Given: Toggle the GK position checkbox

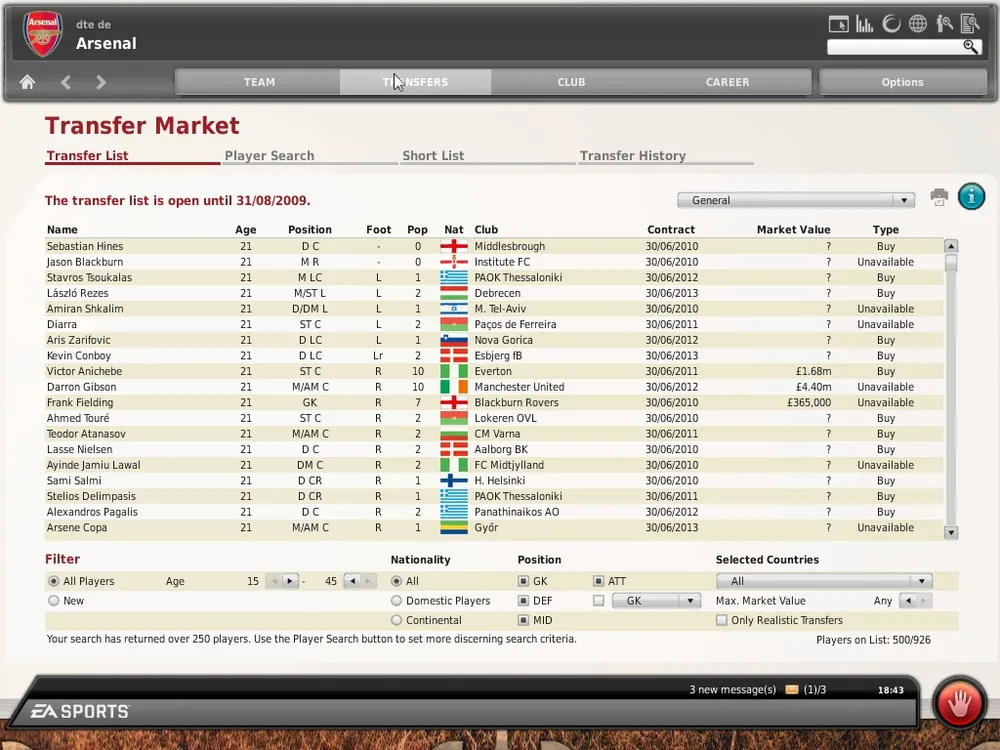Looking at the screenshot, I should tap(523, 581).
